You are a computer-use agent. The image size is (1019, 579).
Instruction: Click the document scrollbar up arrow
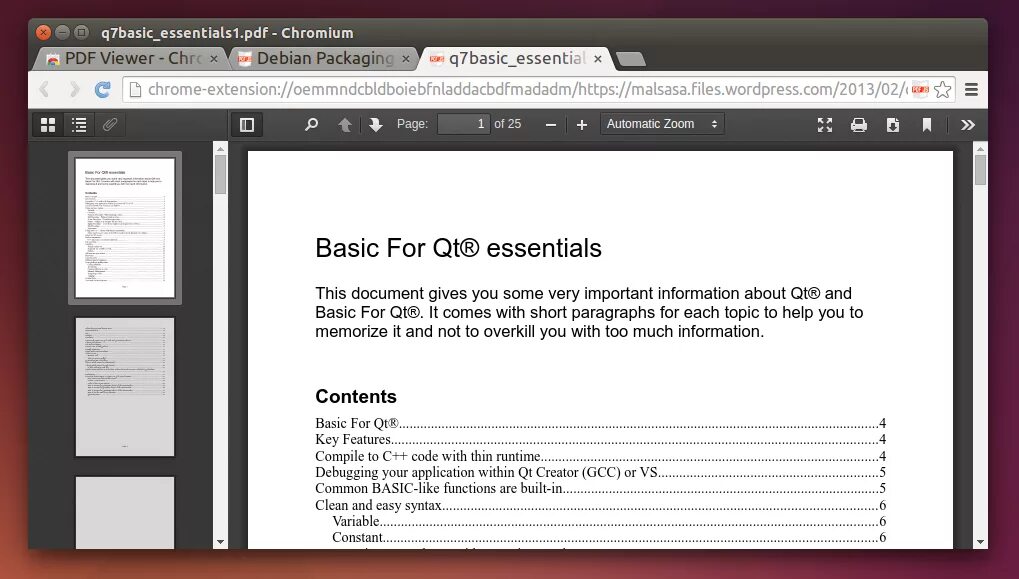(x=980, y=149)
